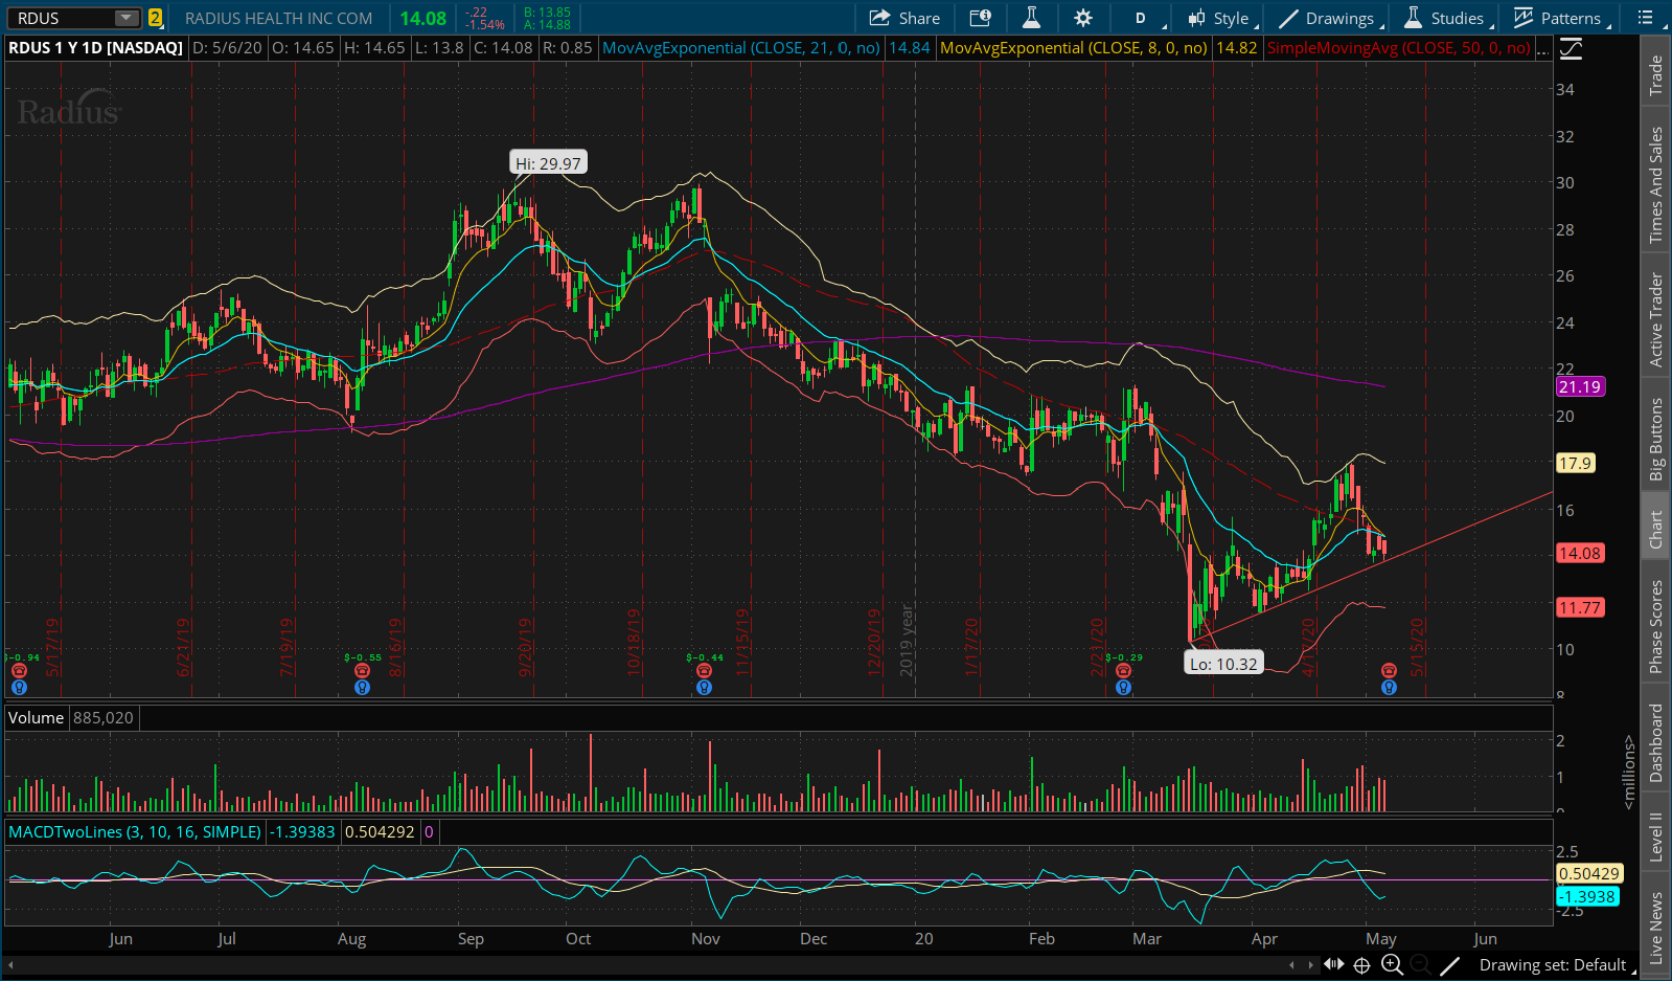
Task: Click last price 14.08 in header
Action: coord(423,18)
